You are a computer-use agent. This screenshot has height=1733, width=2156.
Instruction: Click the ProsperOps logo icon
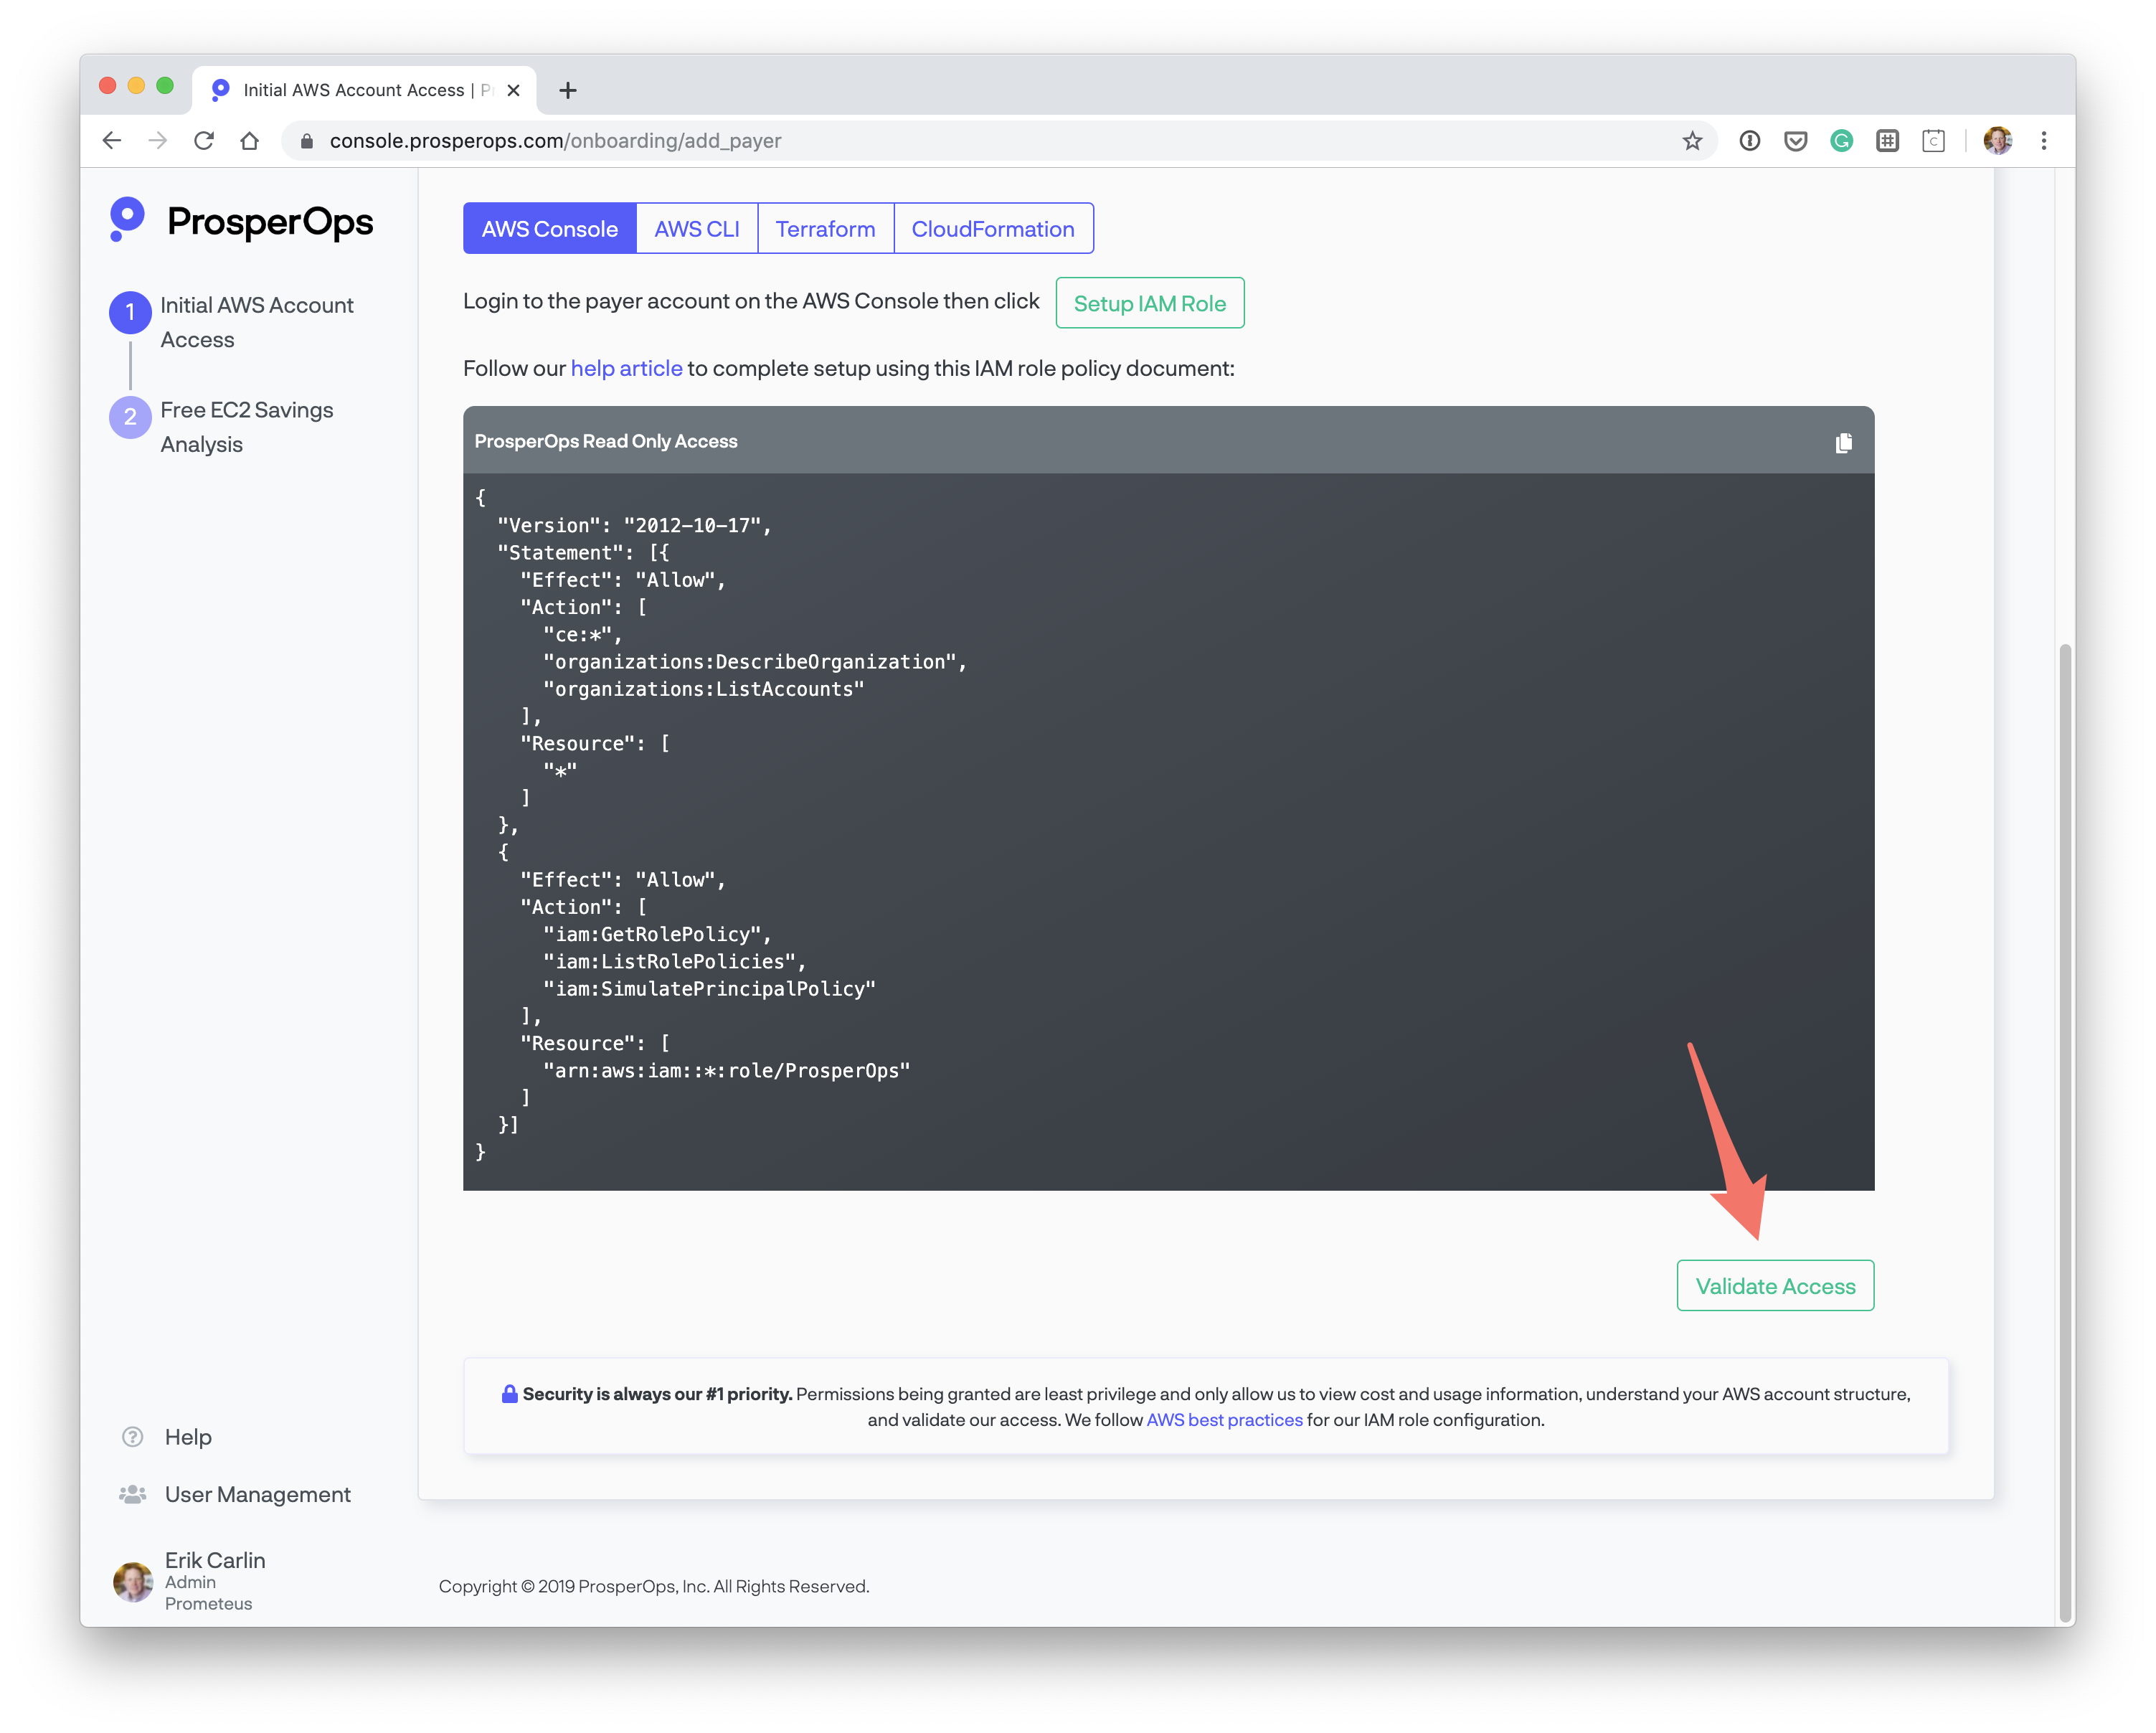(x=126, y=219)
